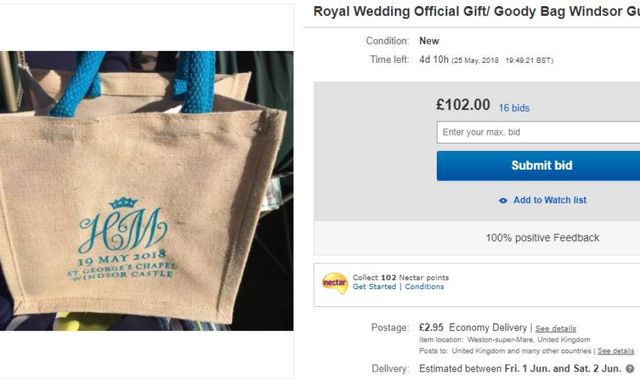Click the Time left 4d 10h value

[433, 60]
